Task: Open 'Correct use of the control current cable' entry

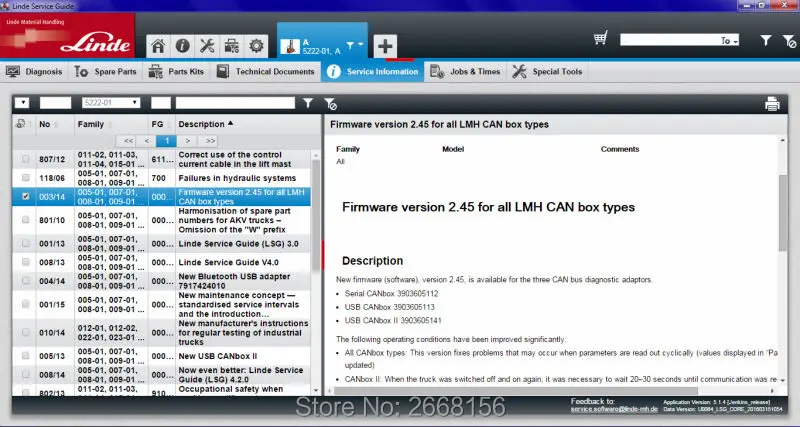Action: 235,159
